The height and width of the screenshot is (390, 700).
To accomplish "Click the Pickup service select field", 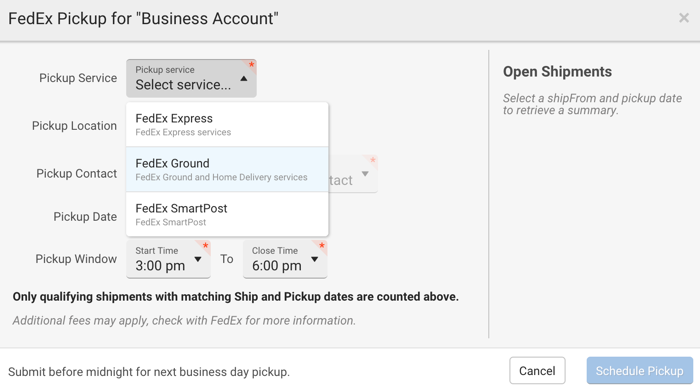I will 191,78.
